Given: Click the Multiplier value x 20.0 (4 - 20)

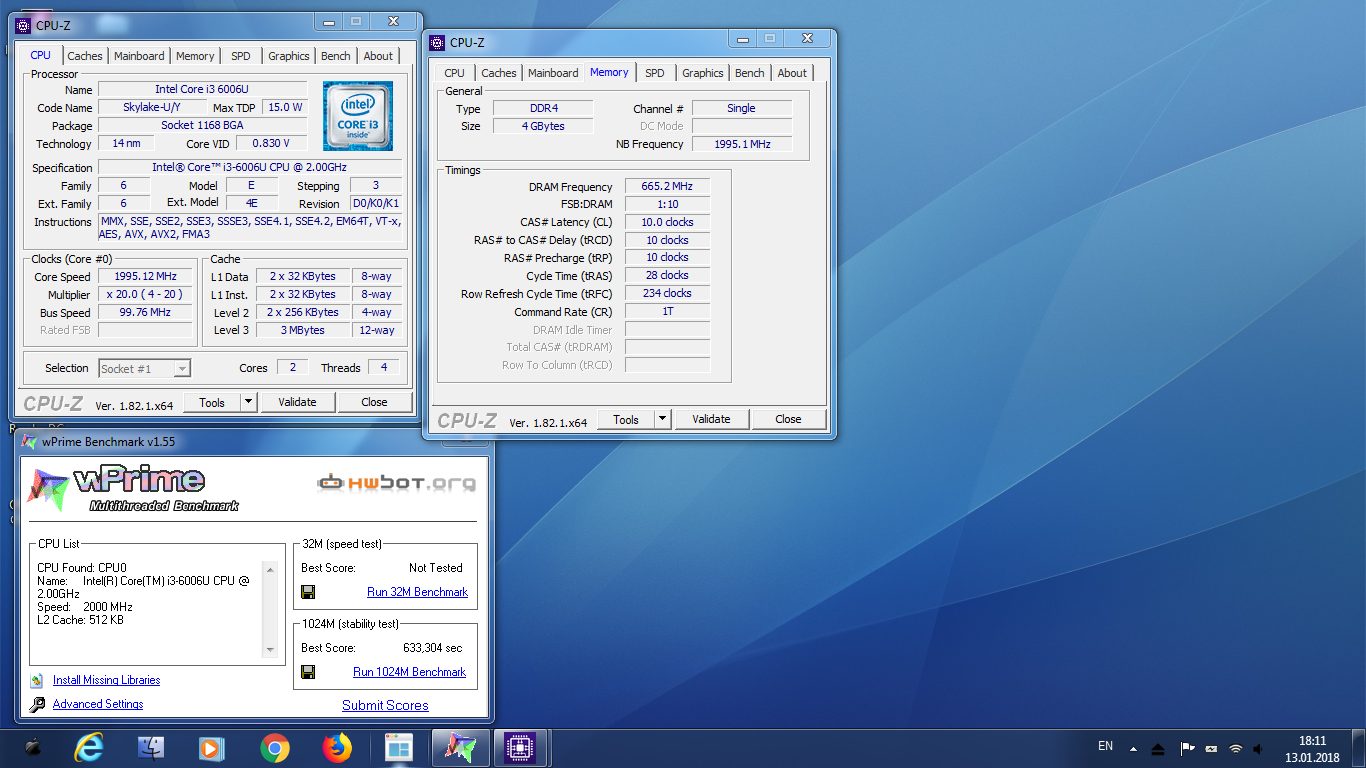Looking at the screenshot, I should click(145, 295).
